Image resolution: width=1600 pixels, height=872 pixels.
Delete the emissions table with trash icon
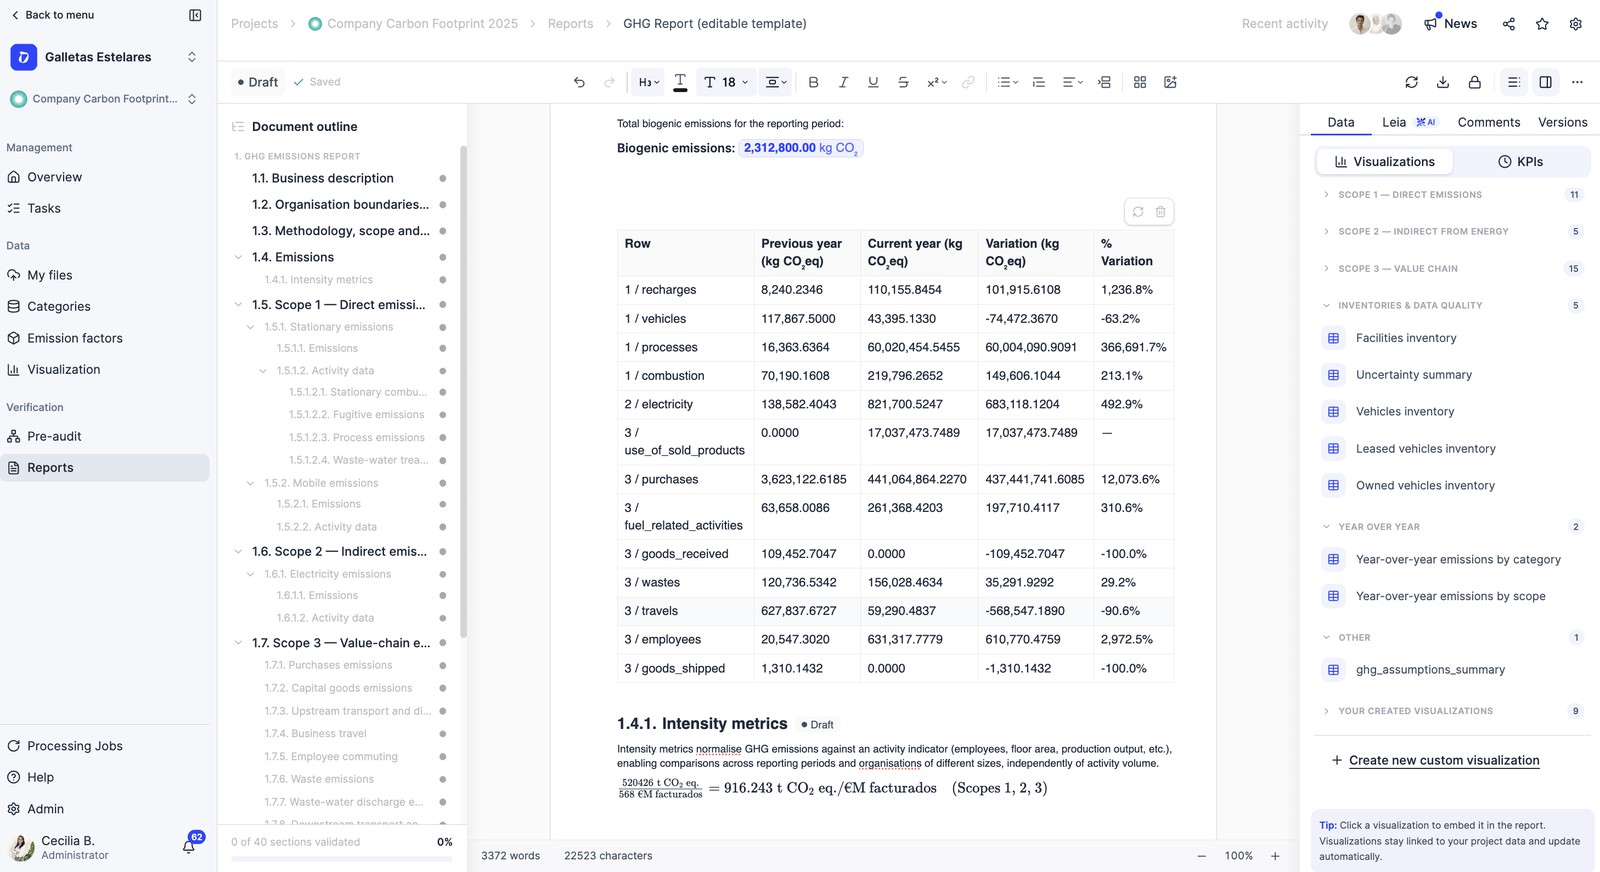(1161, 212)
